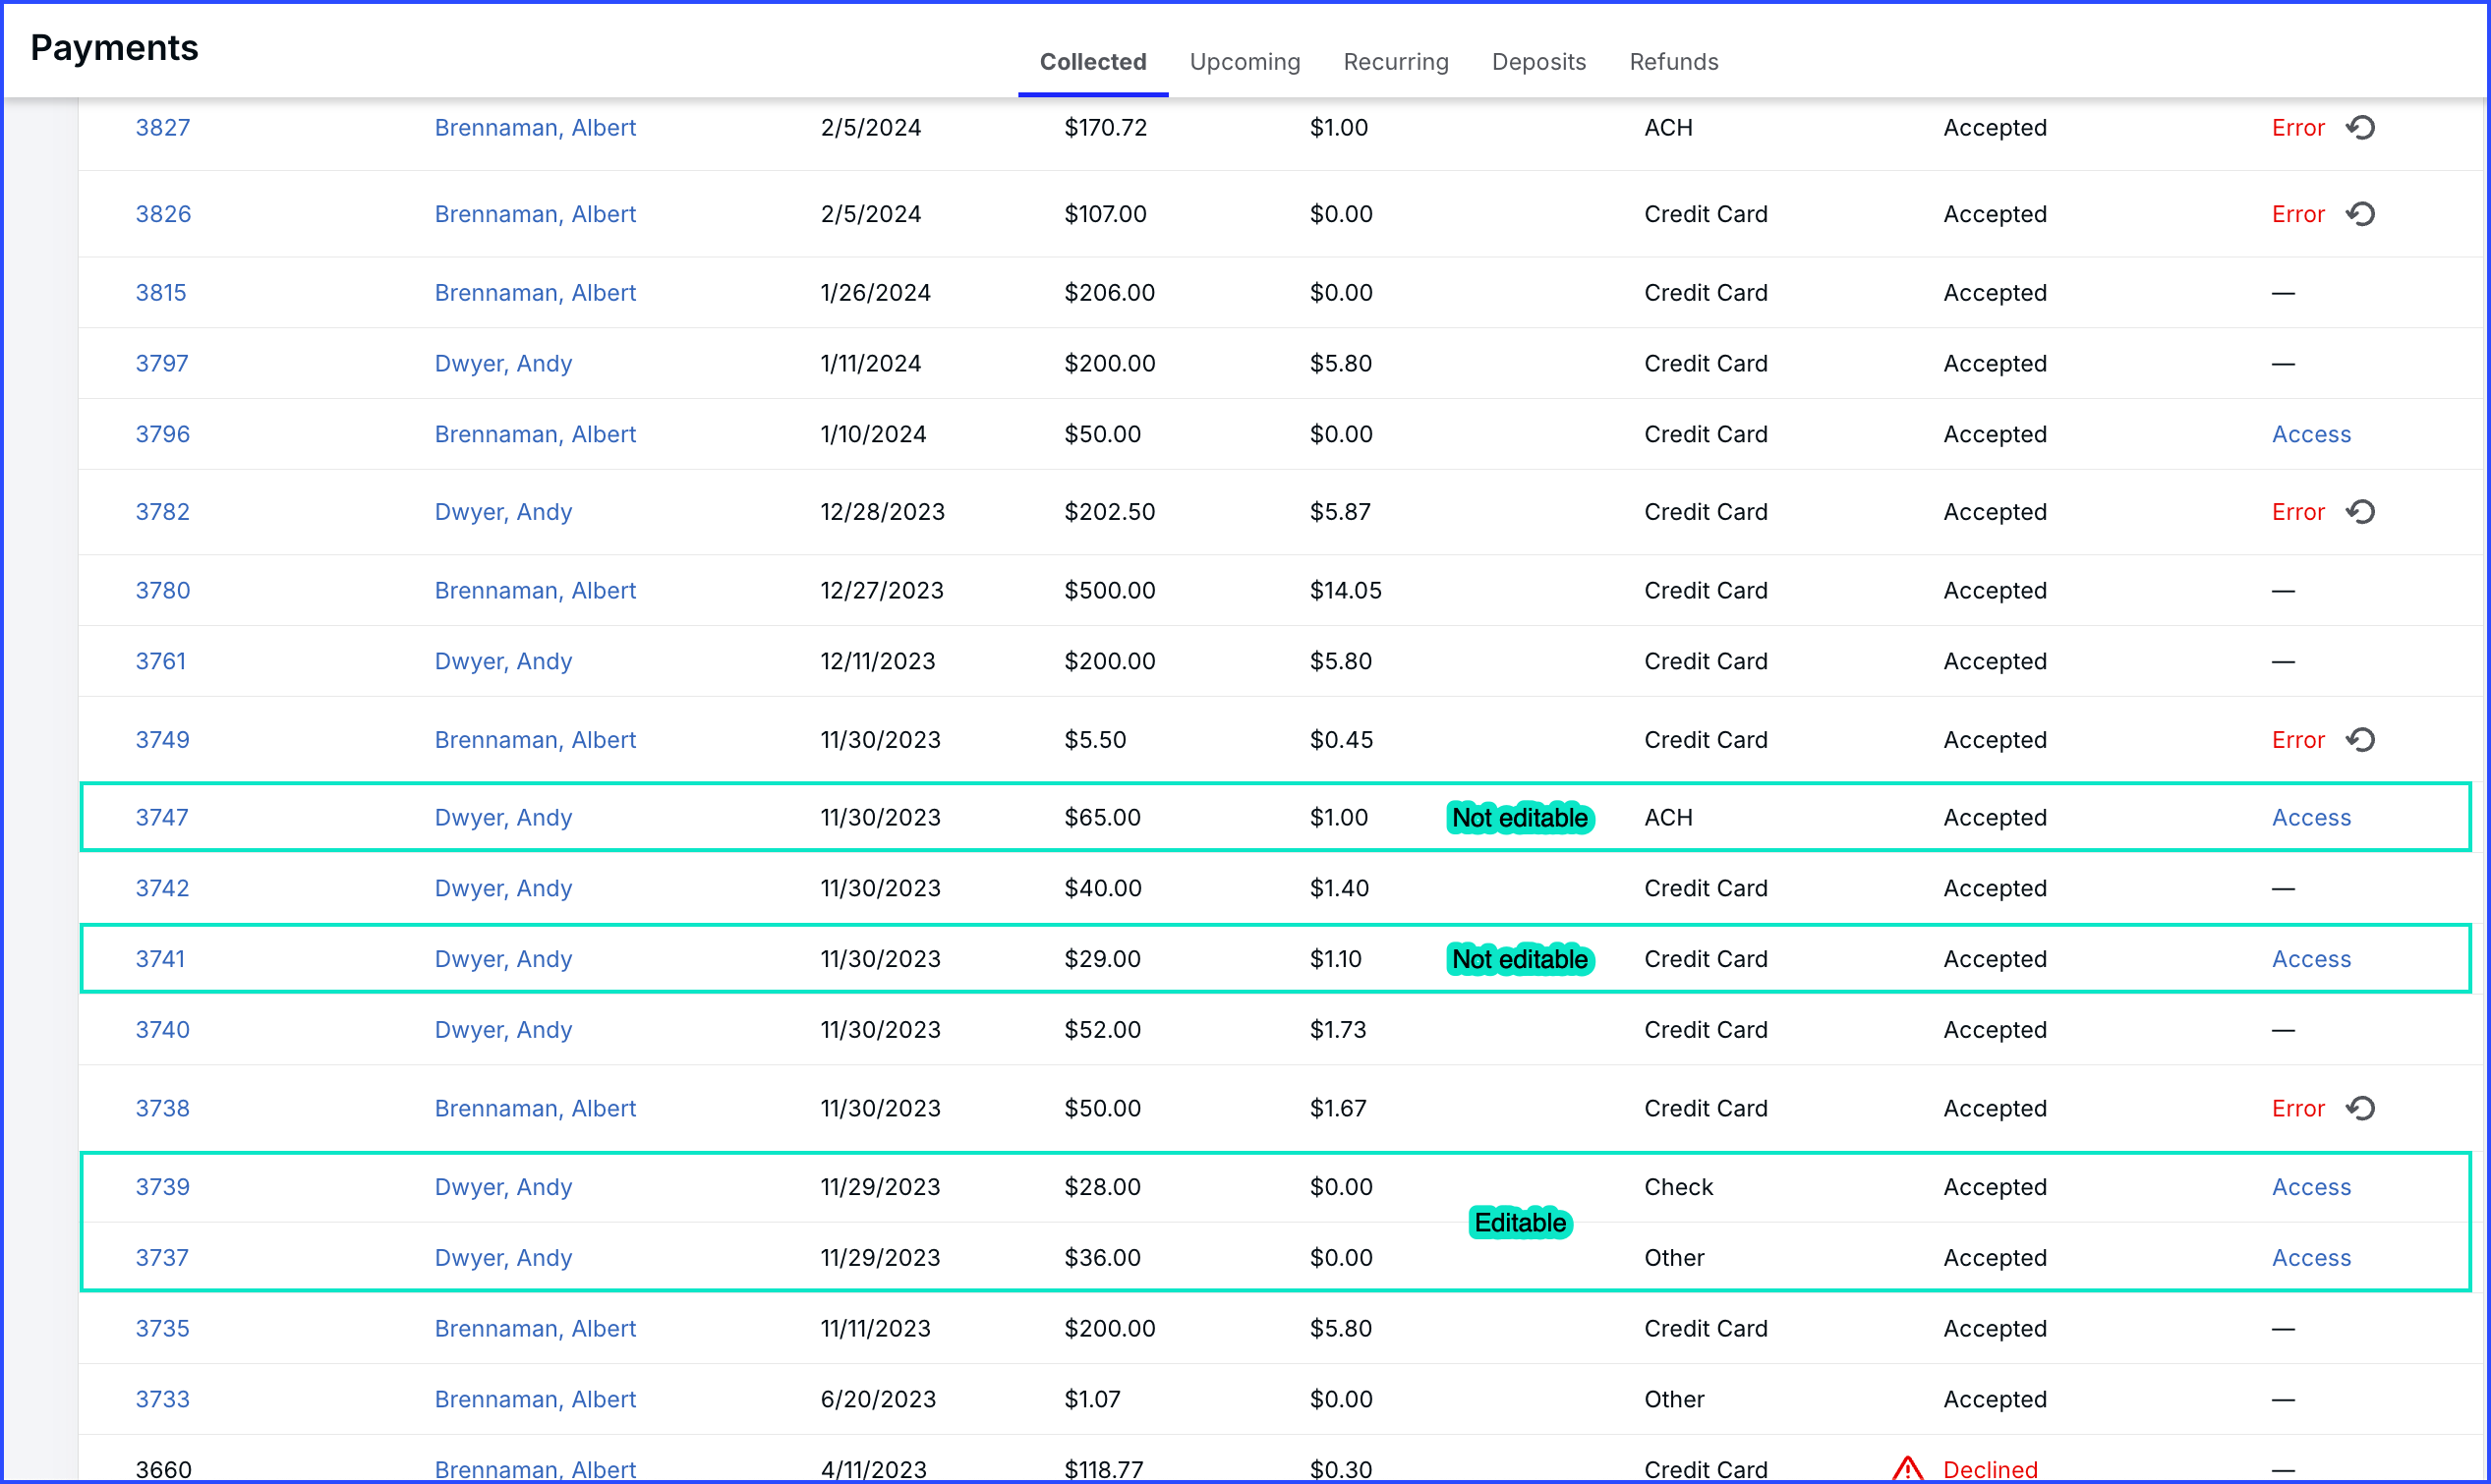Click the Error status on payment 3827
This screenshot has height=1484, width=2491.
(2299, 127)
